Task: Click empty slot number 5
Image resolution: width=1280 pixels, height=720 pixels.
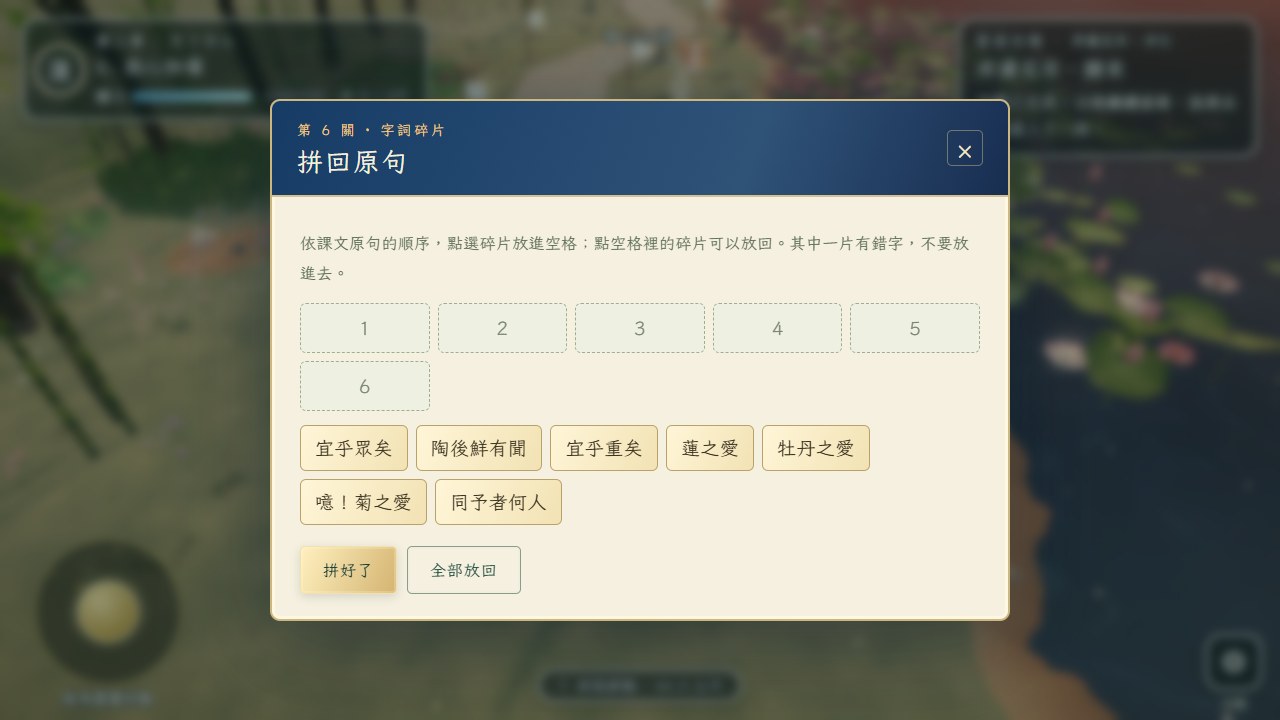Action: point(915,328)
